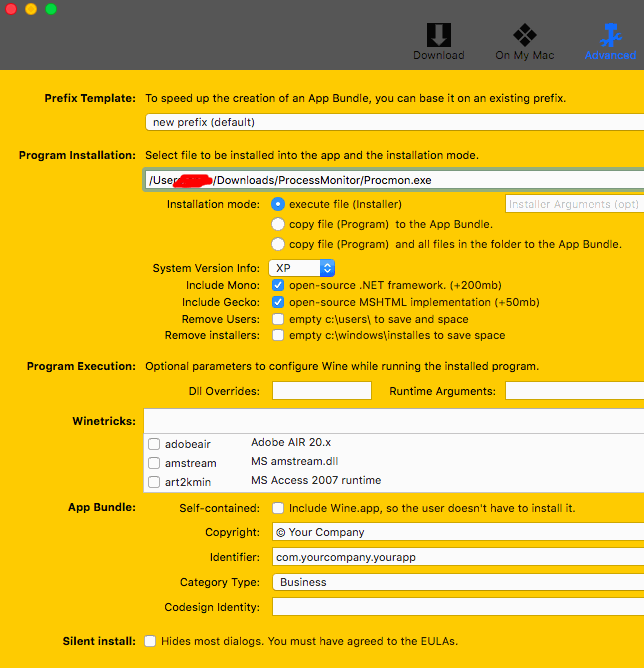Screen dimensions: 644x668
Task: Switch to the On My Mac section
Action: coord(524,41)
